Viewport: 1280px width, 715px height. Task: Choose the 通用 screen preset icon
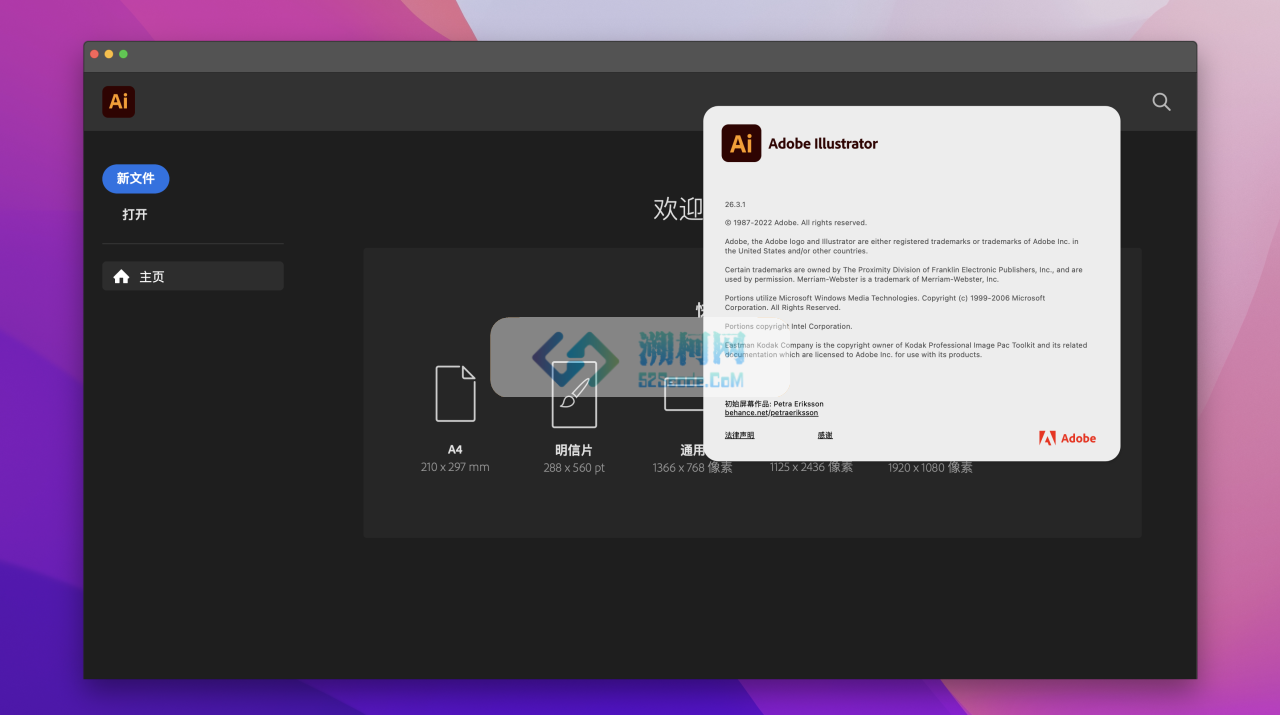click(684, 395)
